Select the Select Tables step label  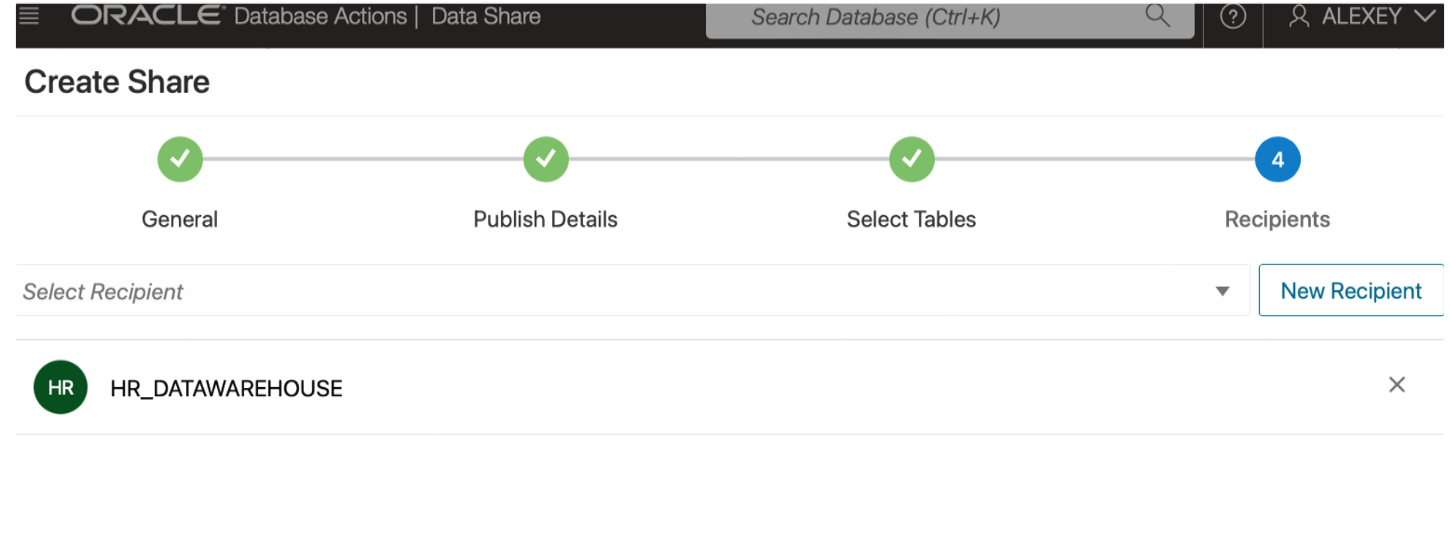(x=911, y=219)
